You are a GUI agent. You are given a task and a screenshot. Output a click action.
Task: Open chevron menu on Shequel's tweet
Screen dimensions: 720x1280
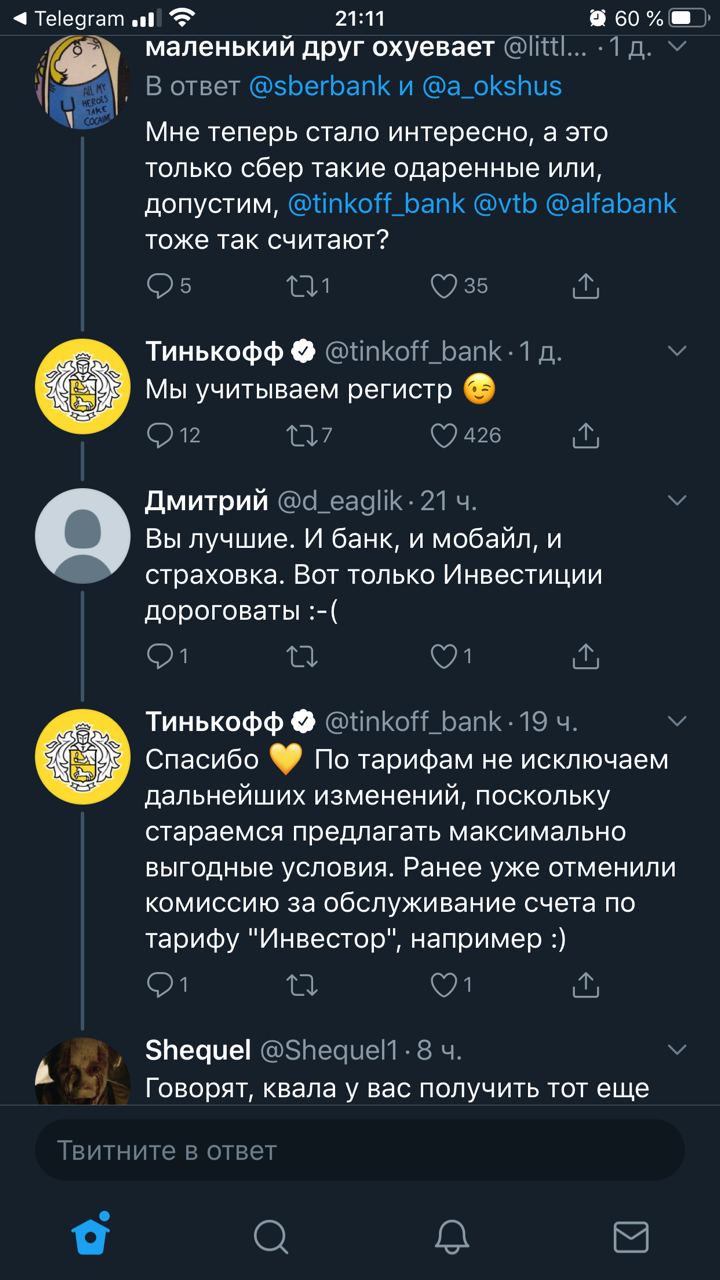pyautogui.click(x=677, y=1049)
